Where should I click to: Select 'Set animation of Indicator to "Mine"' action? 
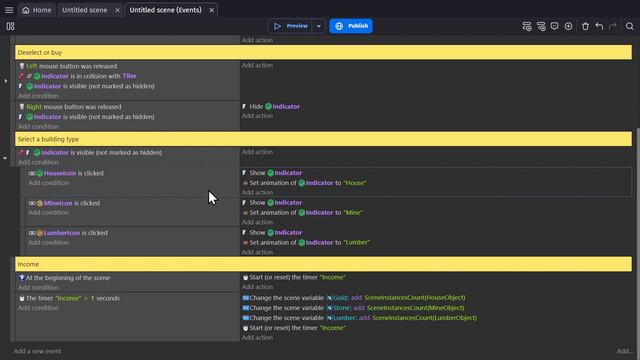pos(302,213)
